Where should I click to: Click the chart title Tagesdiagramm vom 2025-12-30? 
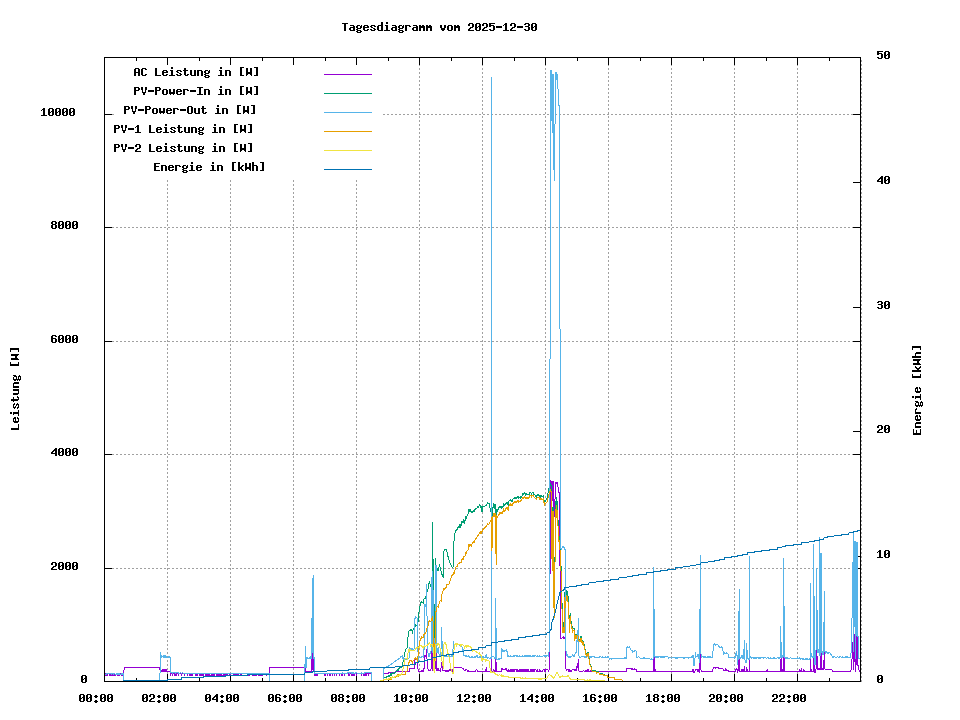pyautogui.click(x=439, y=27)
